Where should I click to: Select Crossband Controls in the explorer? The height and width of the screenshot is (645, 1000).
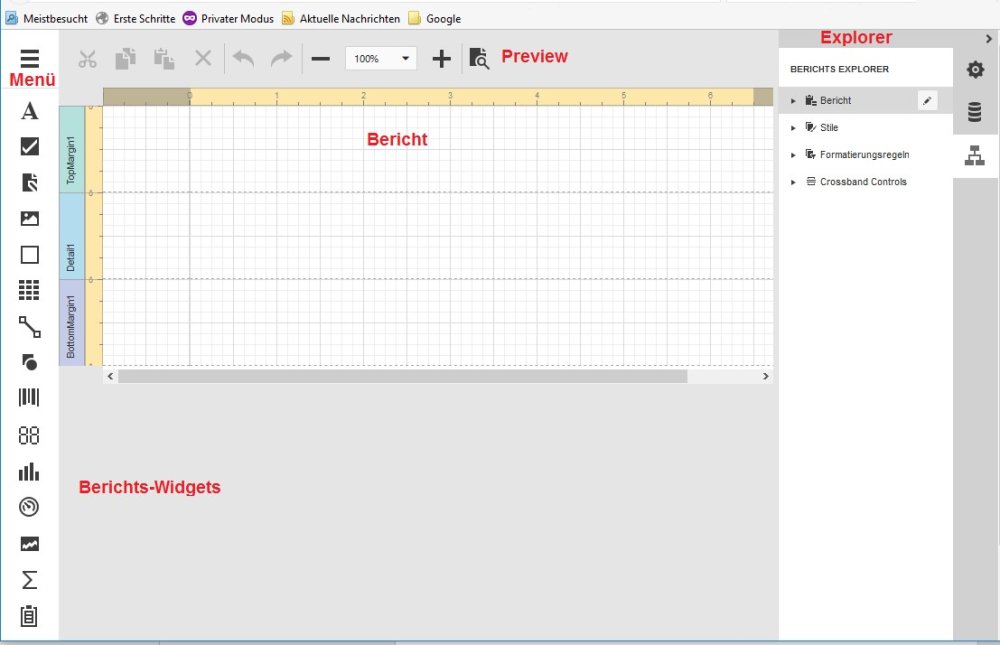coord(863,182)
